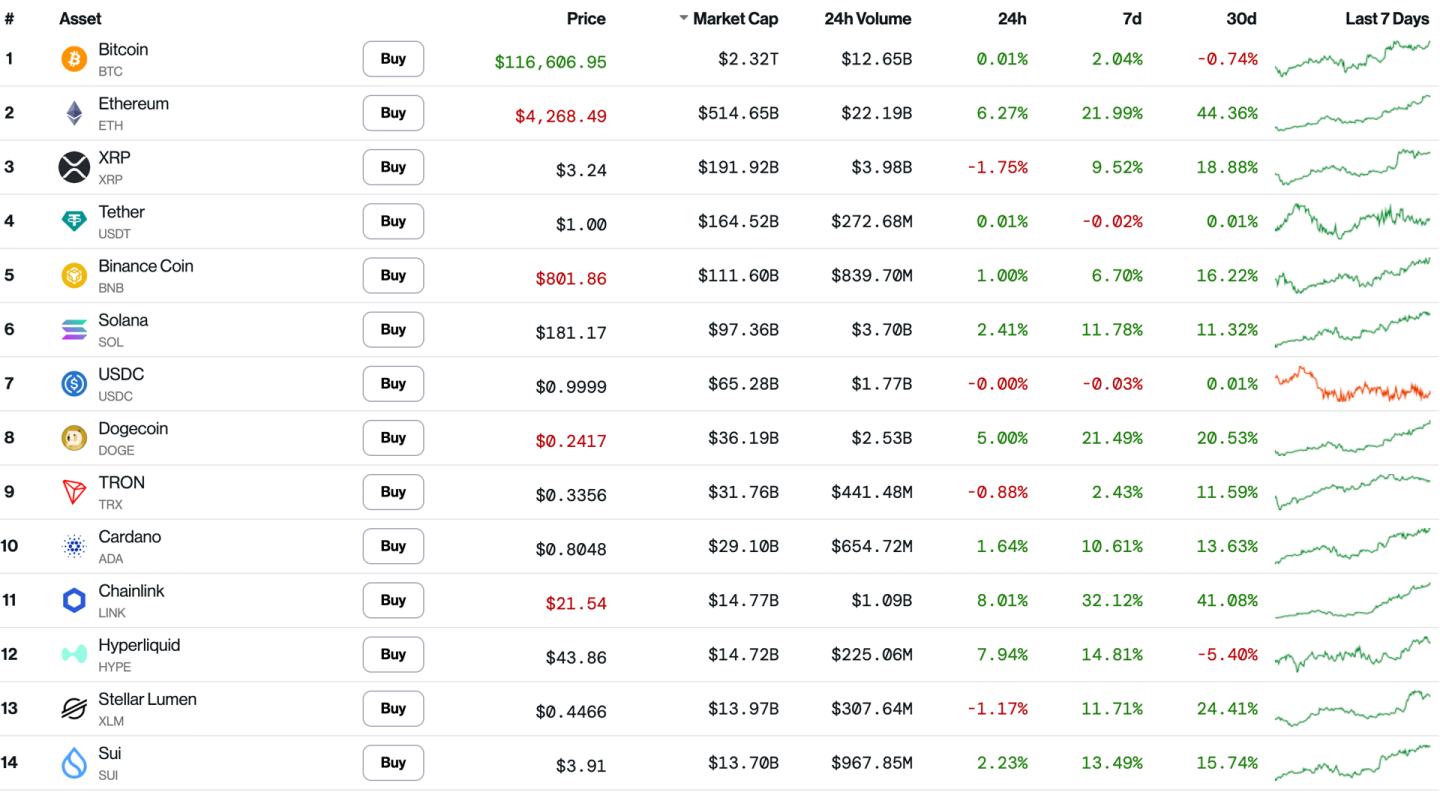The height and width of the screenshot is (792, 1440).
Task: Click Buy in the Sui row
Action: tap(393, 762)
